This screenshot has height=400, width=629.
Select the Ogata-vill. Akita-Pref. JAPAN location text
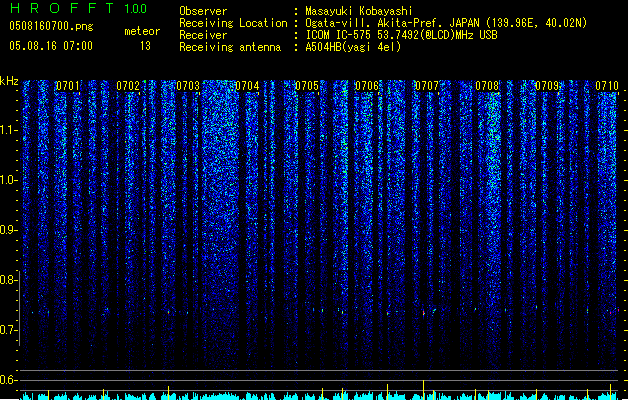point(446,23)
